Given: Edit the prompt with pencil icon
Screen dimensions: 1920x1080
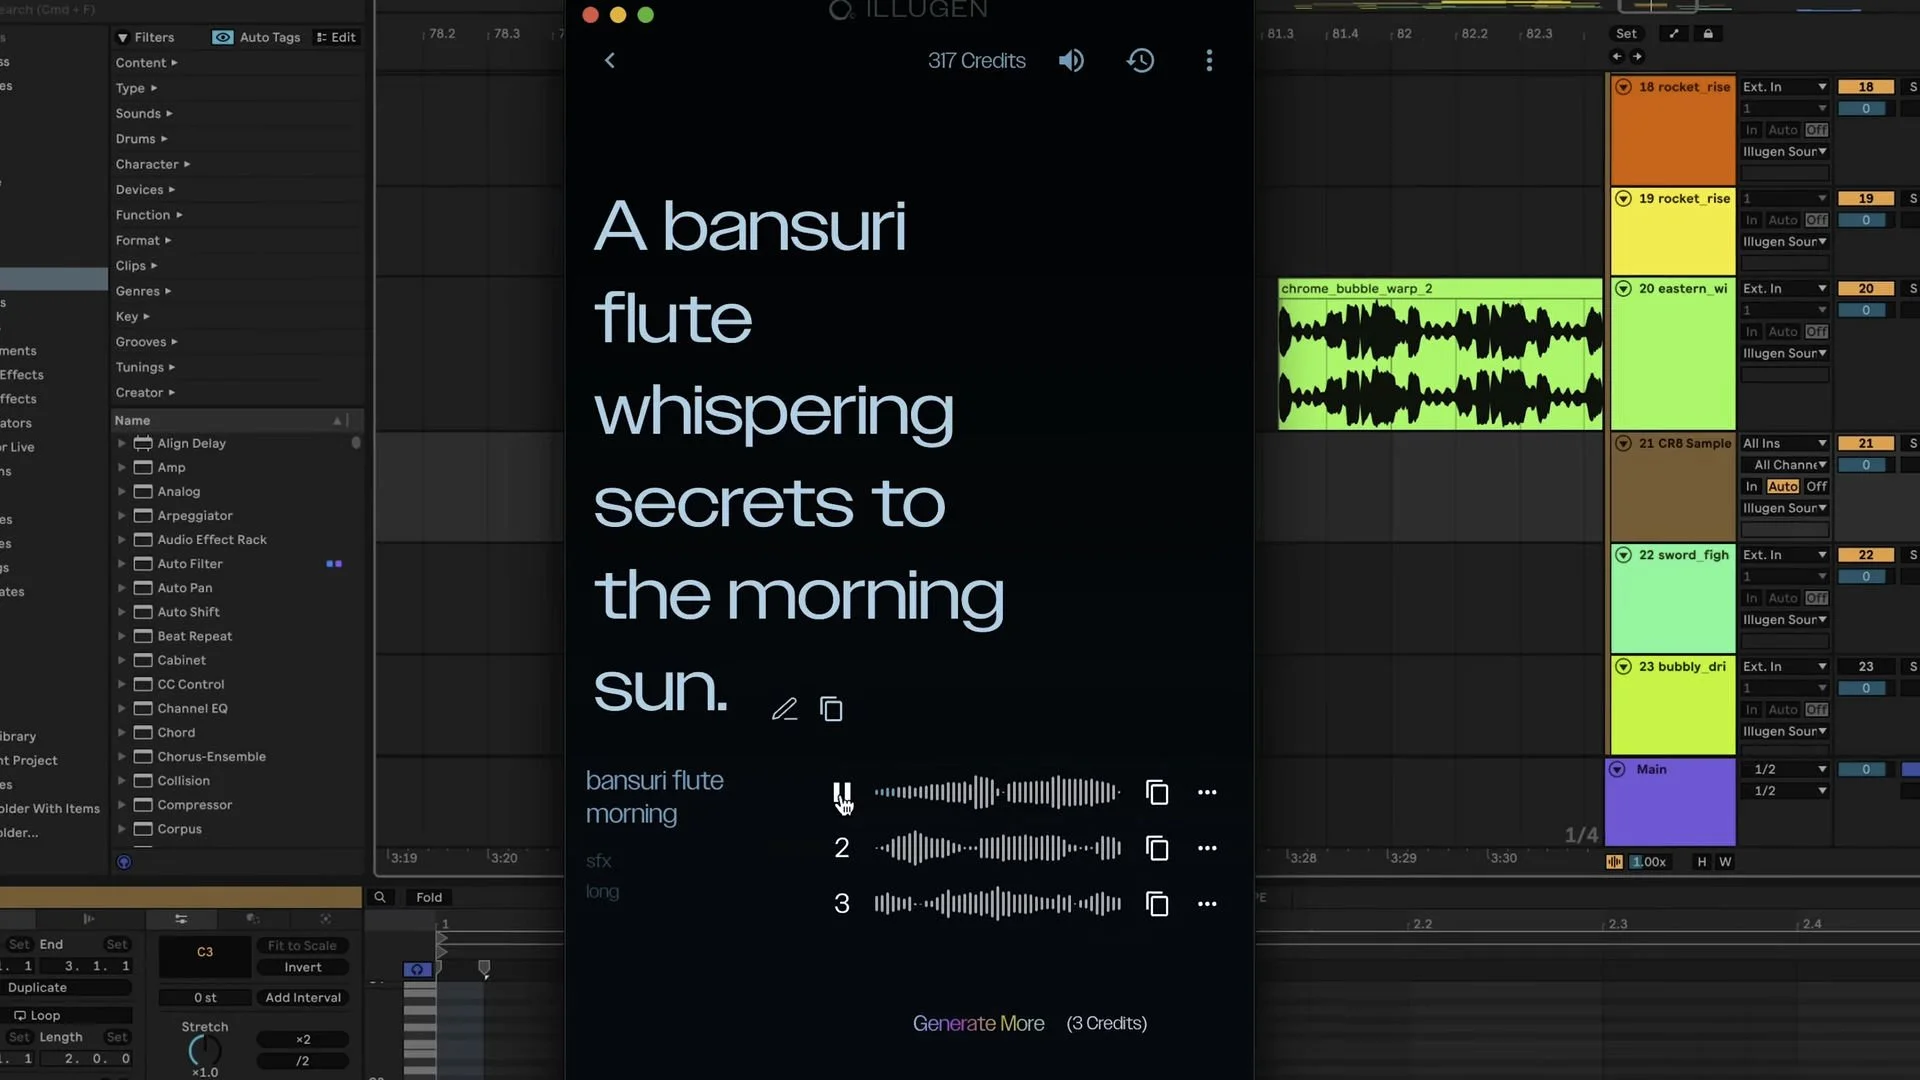Looking at the screenshot, I should pos(785,709).
